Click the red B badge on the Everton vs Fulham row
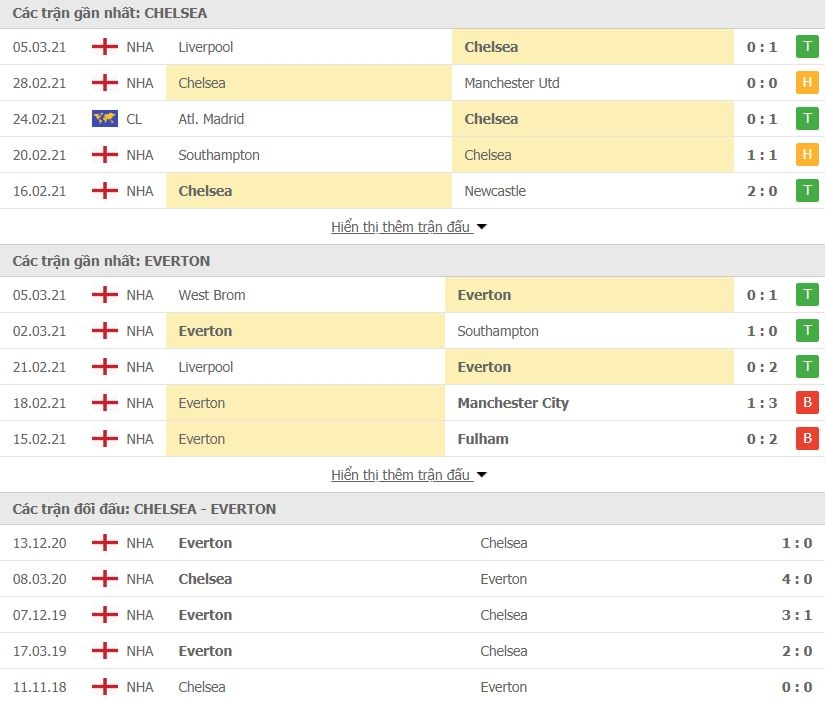Viewport: 825px width, 701px height. pyautogui.click(x=807, y=439)
